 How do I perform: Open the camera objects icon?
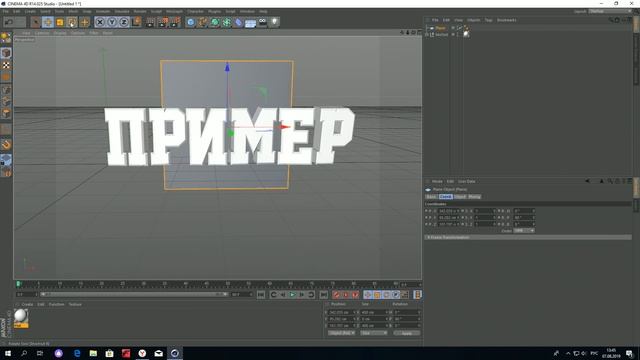coord(262,22)
